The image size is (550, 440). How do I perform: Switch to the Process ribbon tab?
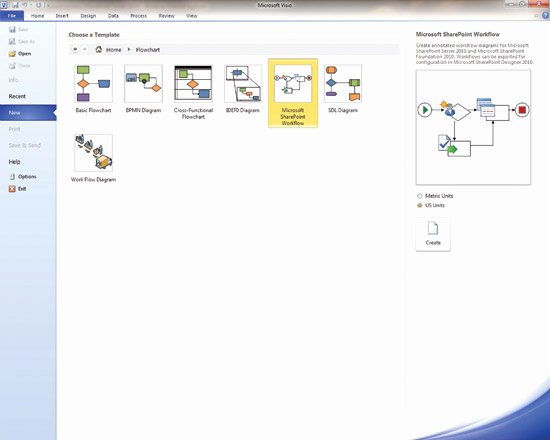pos(139,16)
